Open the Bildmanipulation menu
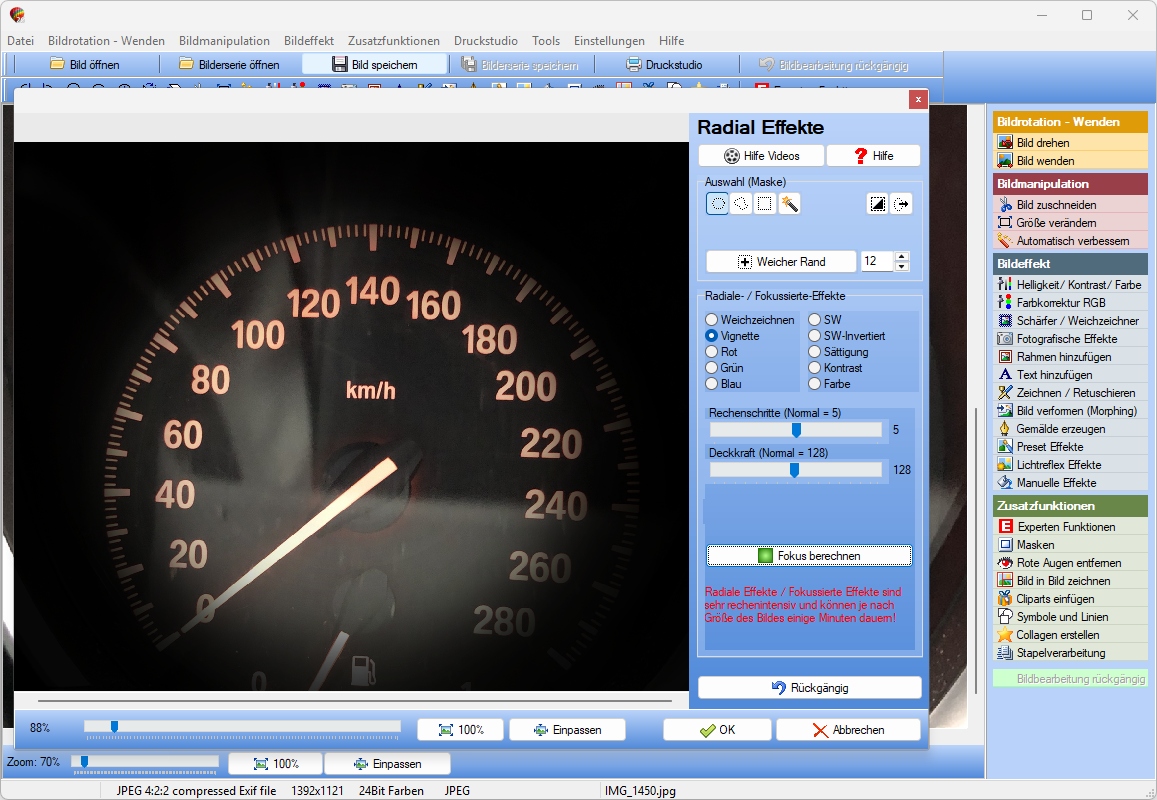The image size is (1157, 800). point(224,41)
